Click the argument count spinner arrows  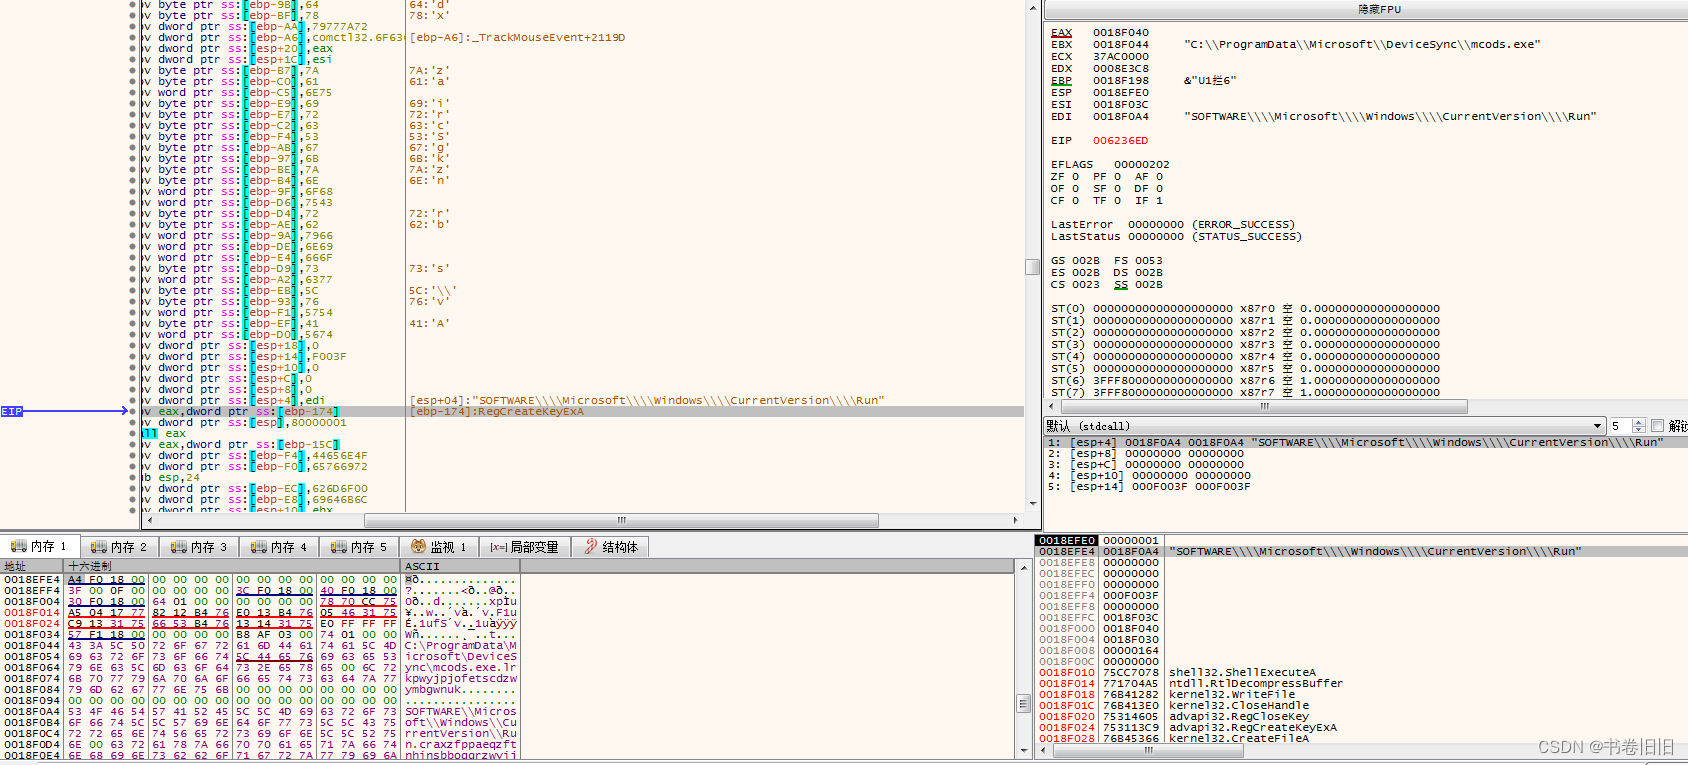1638,426
